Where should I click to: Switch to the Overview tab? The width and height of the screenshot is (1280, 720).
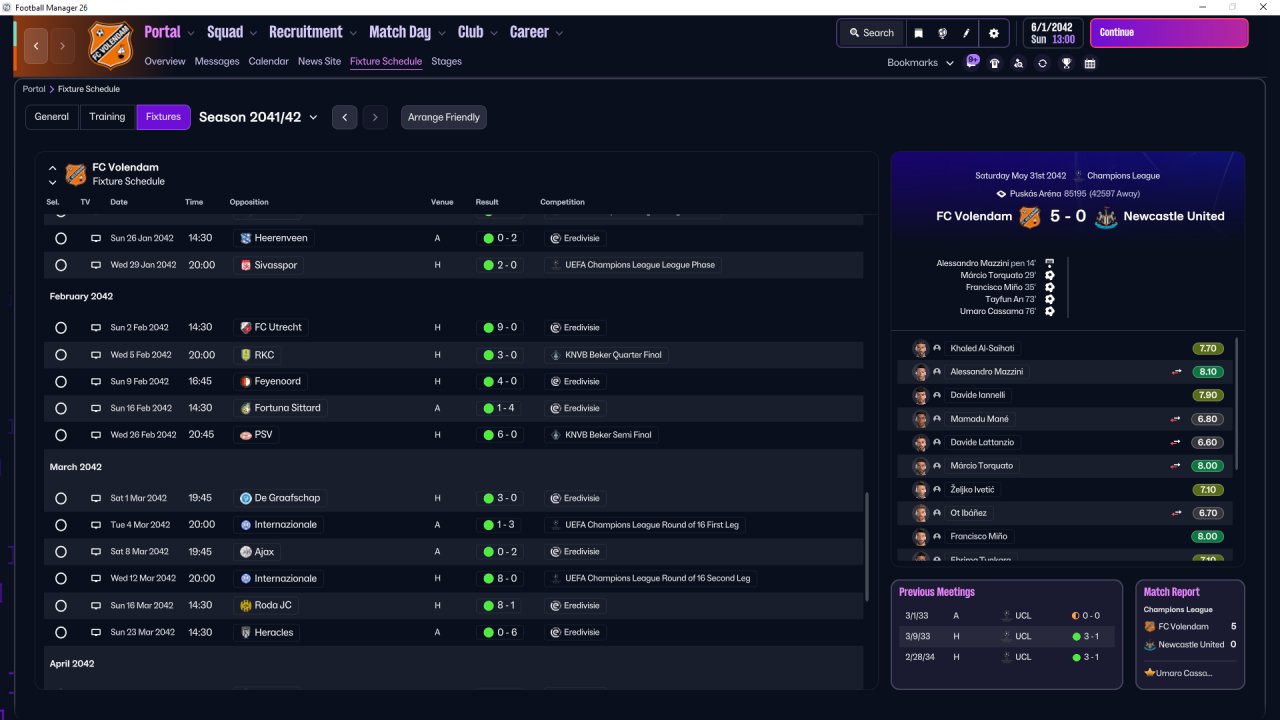point(165,61)
